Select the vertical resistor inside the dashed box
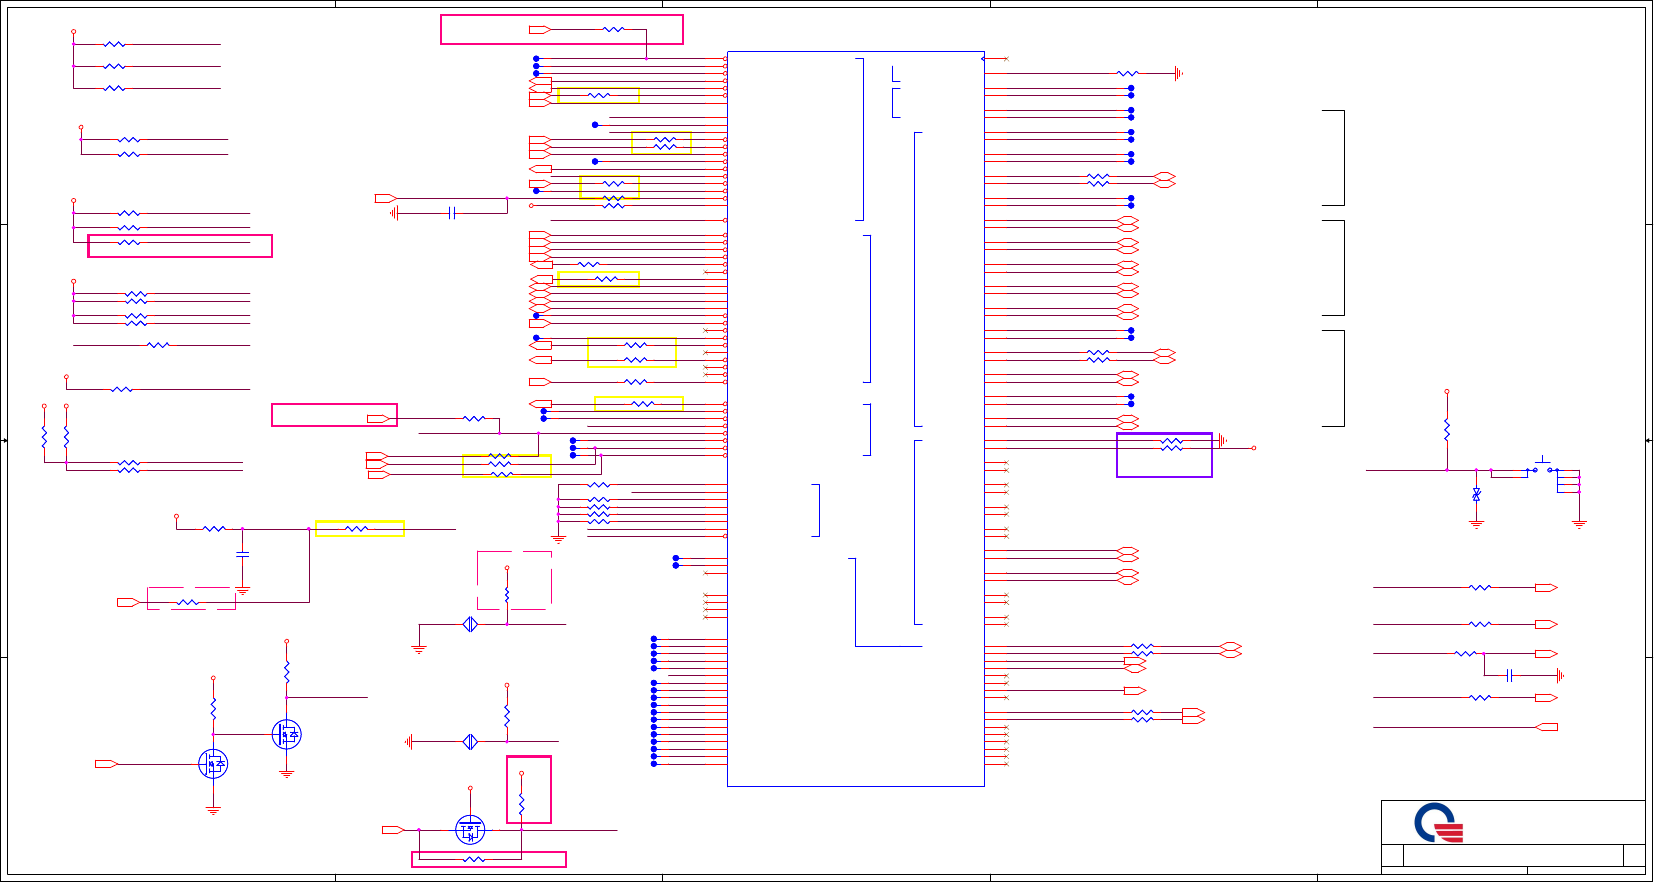Viewport: 1654px width, 882px height. click(x=507, y=595)
